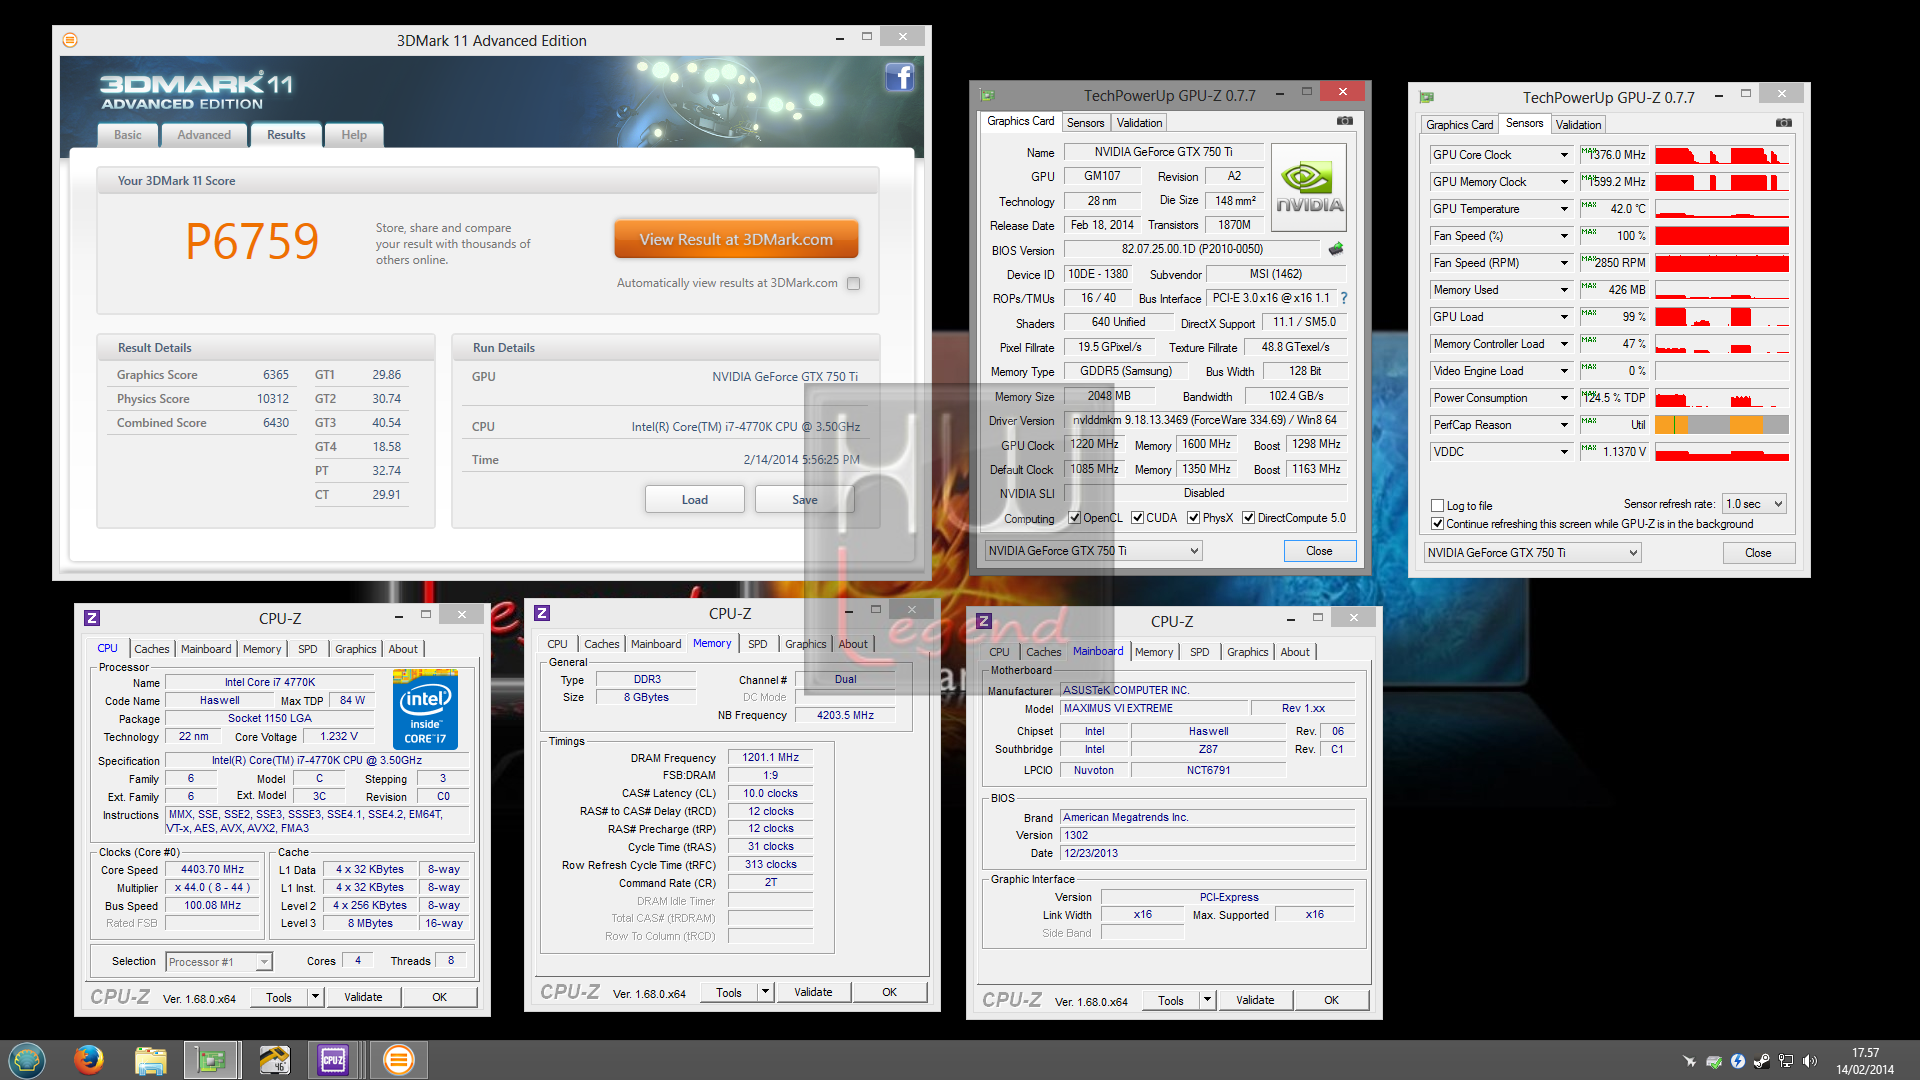The height and width of the screenshot is (1080, 1920).
Task: Click View Result at 3DMark.com button
Action: point(736,240)
